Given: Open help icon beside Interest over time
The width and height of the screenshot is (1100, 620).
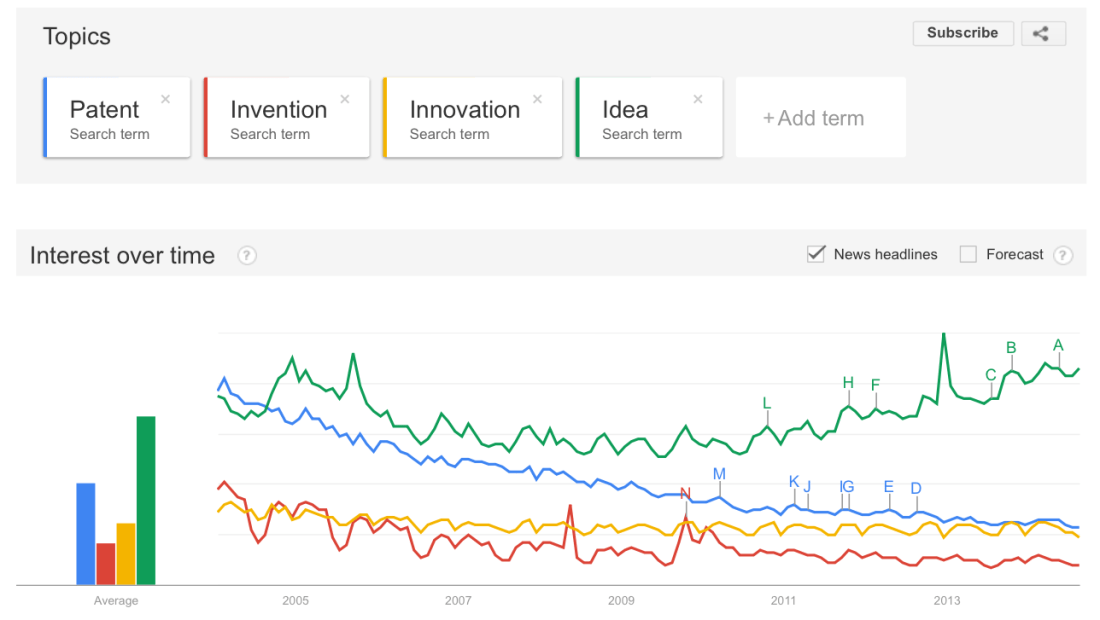Looking at the screenshot, I should click(x=247, y=255).
